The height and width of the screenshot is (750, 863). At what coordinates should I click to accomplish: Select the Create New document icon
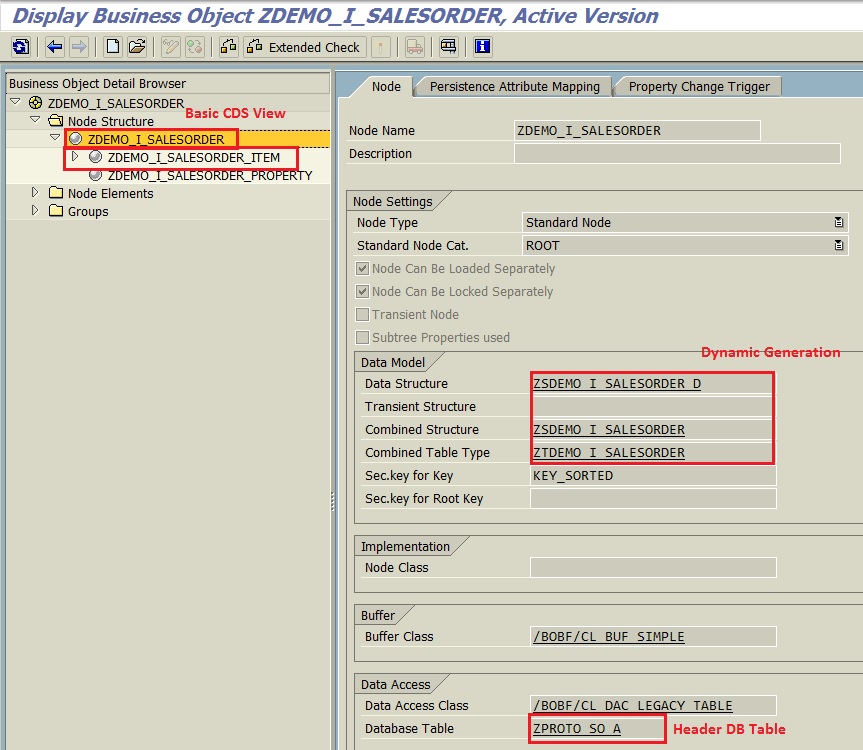pyautogui.click(x=114, y=46)
